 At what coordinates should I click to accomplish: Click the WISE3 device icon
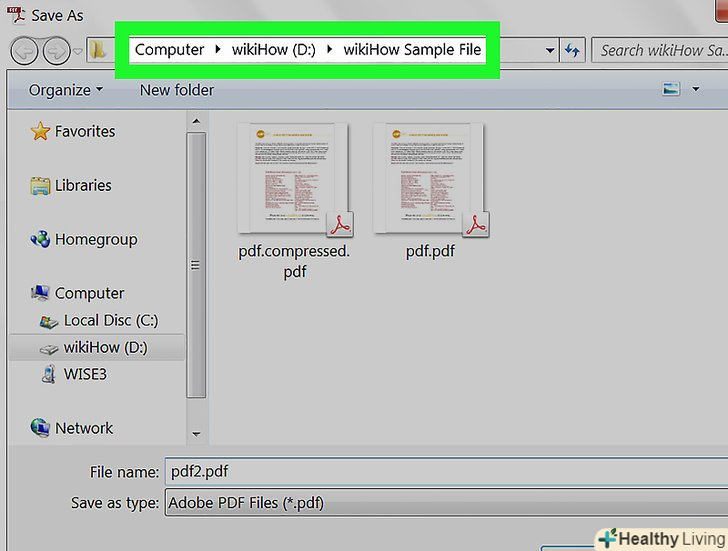[x=48, y=374]
